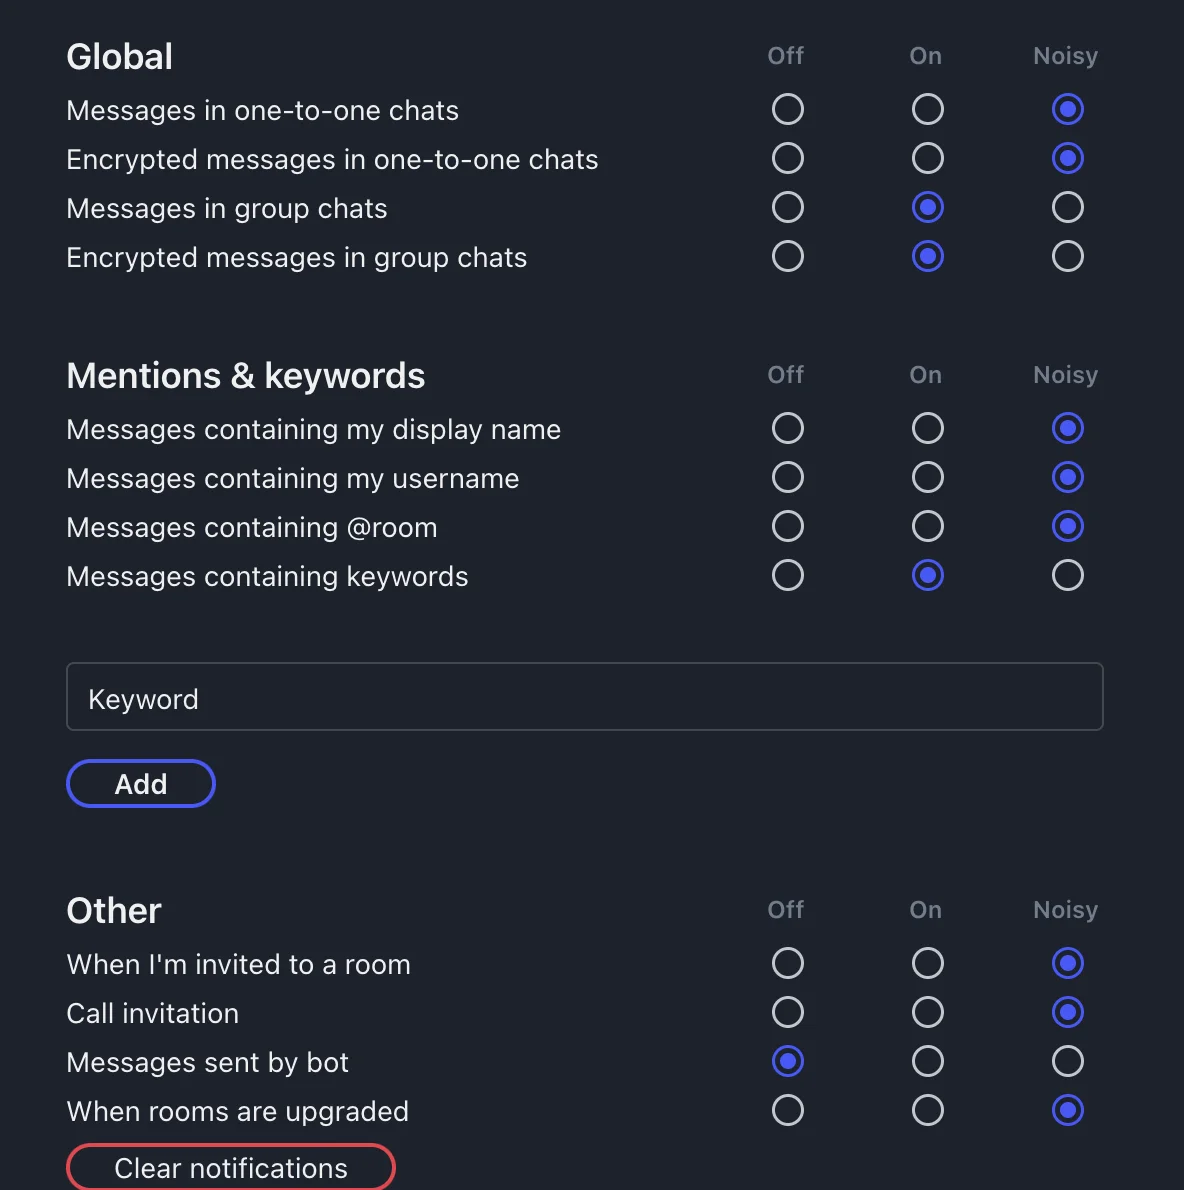
Task: Set Call invitation to On
Action: (x=928, y=1012)
